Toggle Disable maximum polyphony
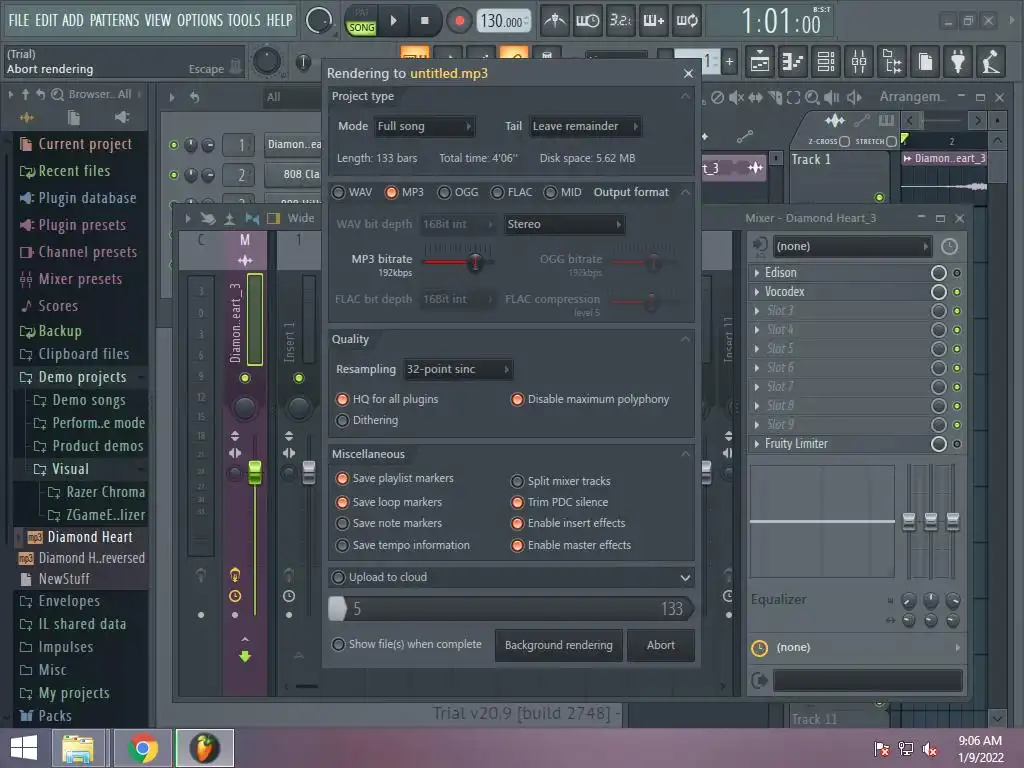This screenshot has height=768, width=1024. [x=590, y=399]
